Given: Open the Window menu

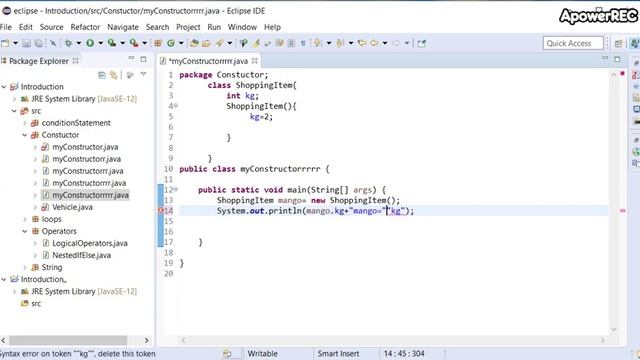Looking at the screenshot, I should (242, 27).
